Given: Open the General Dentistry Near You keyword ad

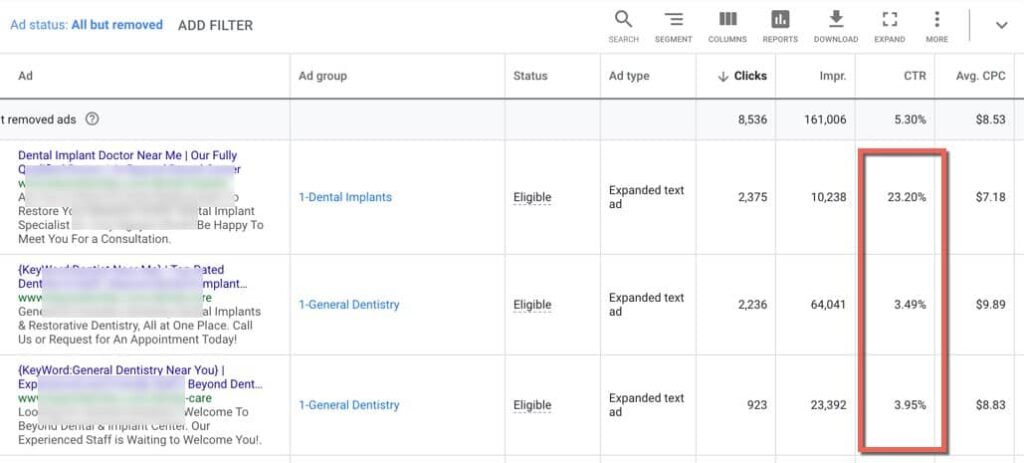Looking at the screenshot, I should point(121,370).
